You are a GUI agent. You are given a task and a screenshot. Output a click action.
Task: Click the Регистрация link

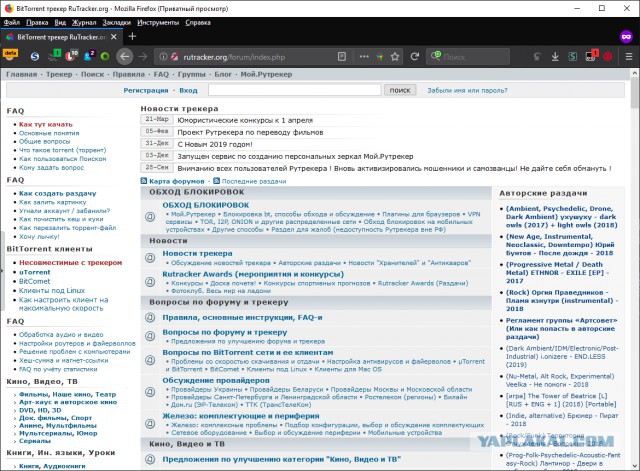point(146,90)
